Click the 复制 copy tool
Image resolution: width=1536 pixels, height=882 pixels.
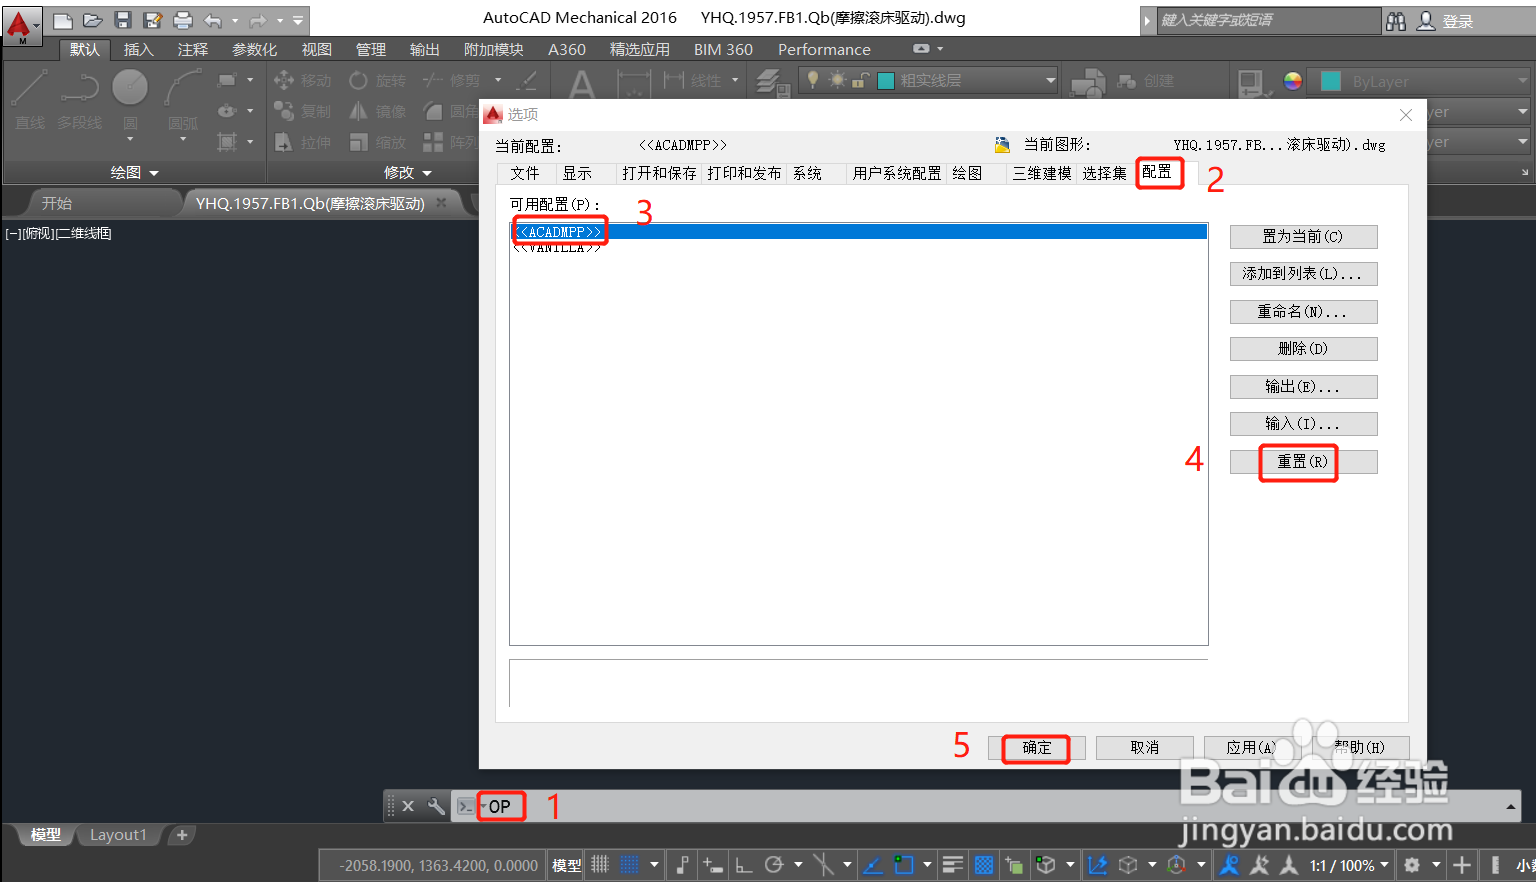(302, 111)
